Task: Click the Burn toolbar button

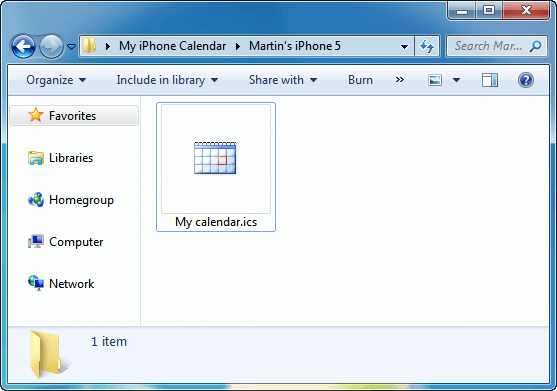Action: [x=360, y=80]
